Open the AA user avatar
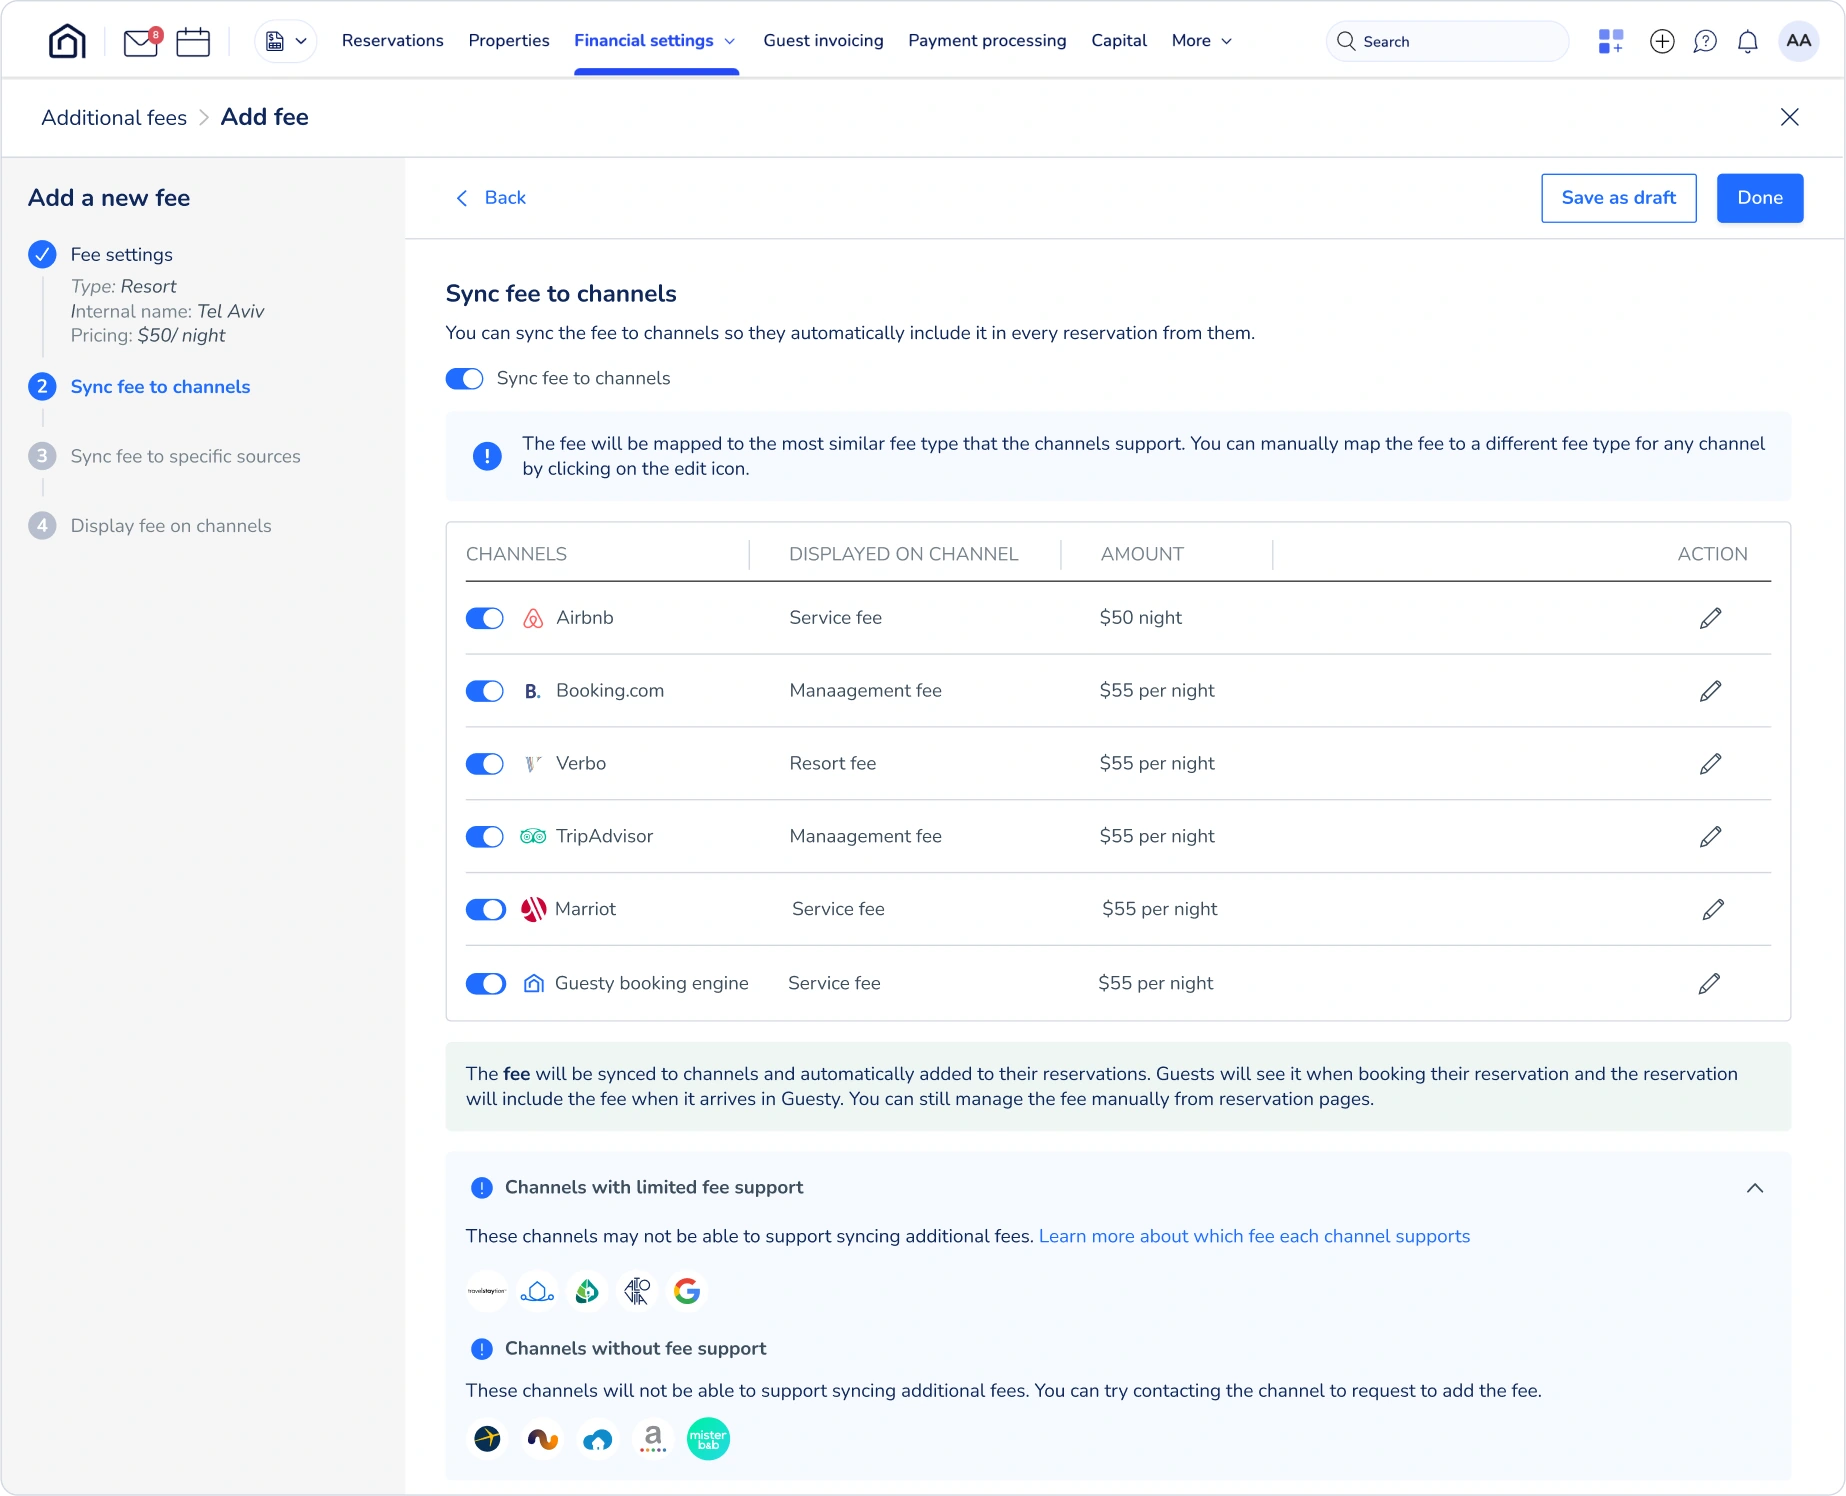 [x=1798, y=41]
